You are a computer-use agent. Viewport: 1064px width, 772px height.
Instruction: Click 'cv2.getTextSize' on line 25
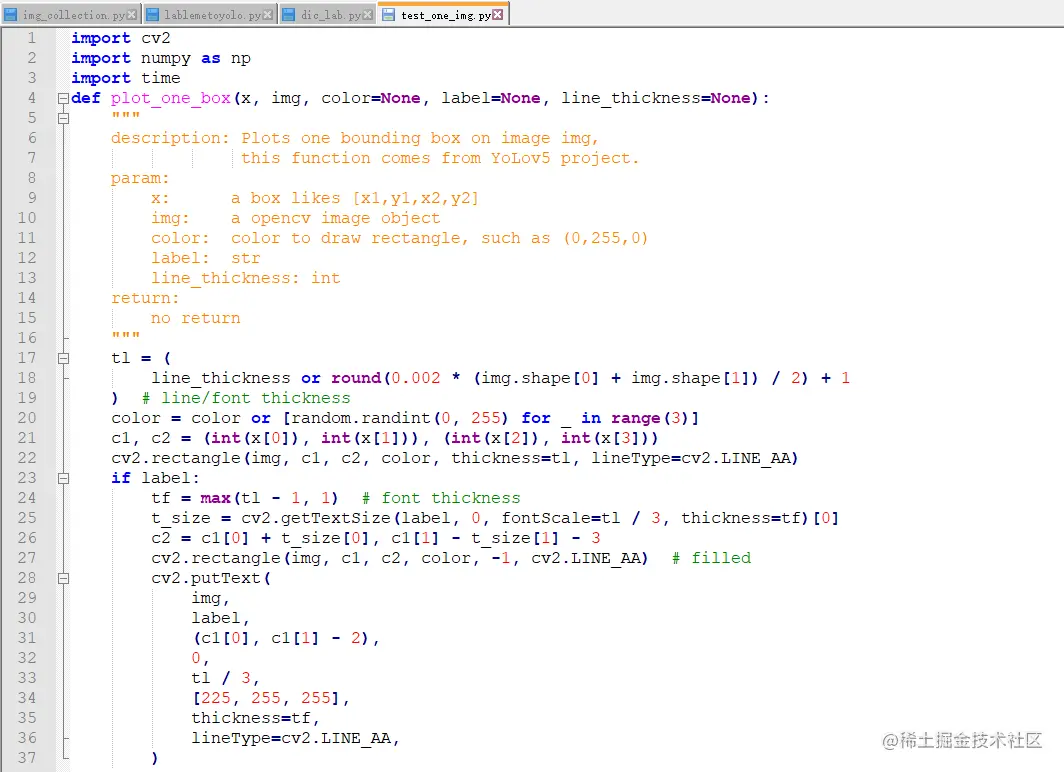[316, 518]
